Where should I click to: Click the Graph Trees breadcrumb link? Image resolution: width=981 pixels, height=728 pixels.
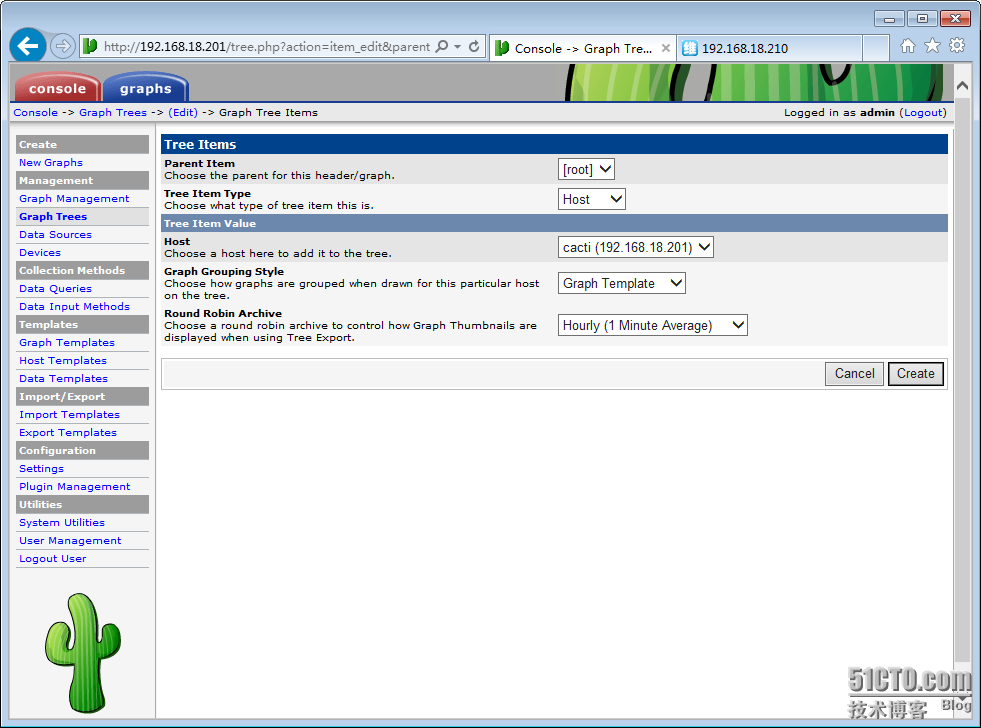click(x=113, y=113)
